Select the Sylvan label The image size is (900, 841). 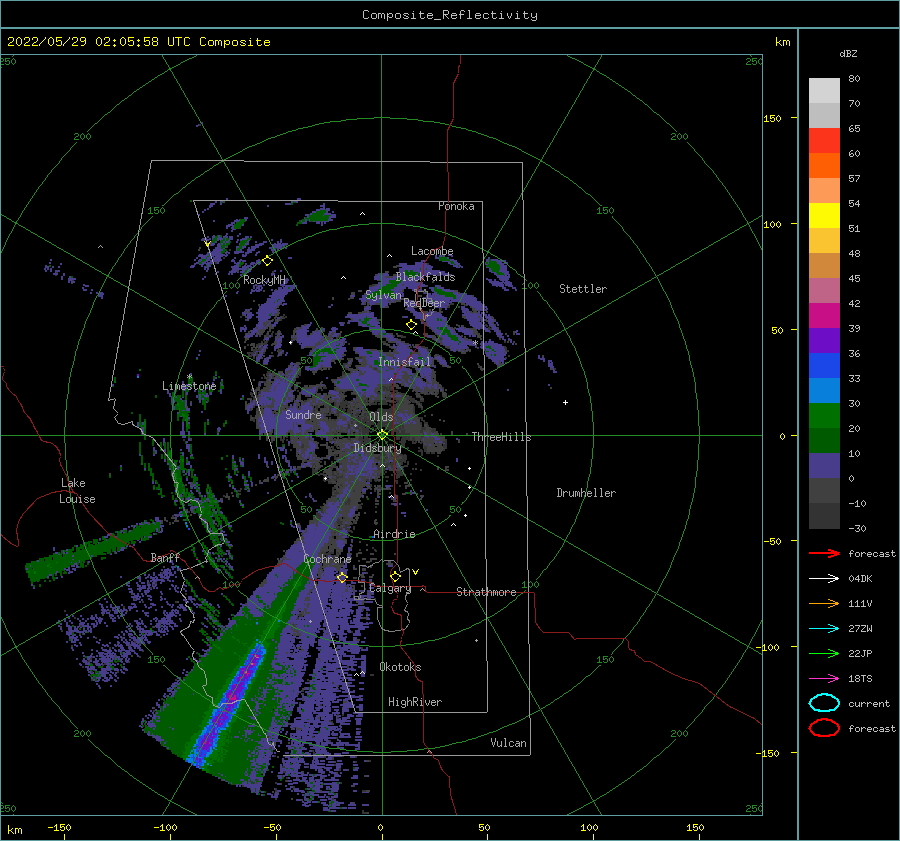(x=384, y=295)
